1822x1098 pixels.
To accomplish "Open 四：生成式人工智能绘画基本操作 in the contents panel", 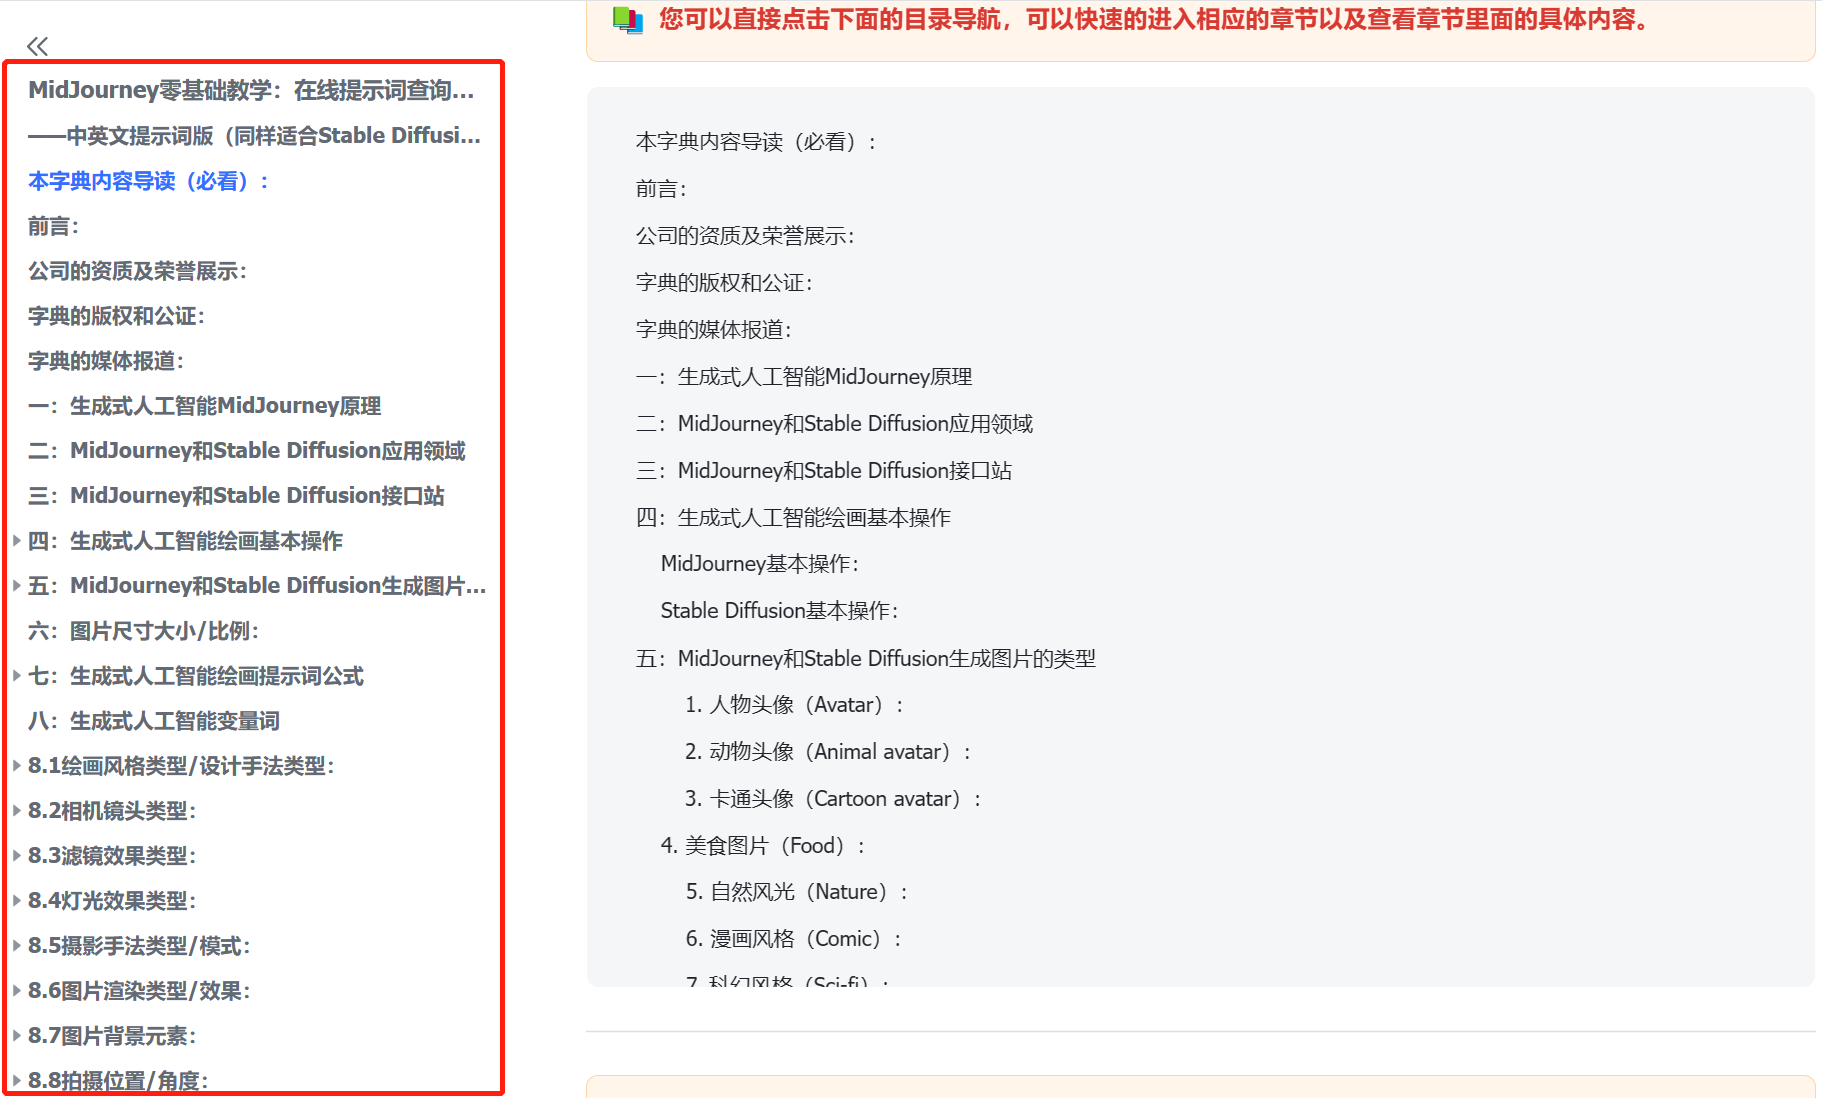I will (x=794, y=518).
